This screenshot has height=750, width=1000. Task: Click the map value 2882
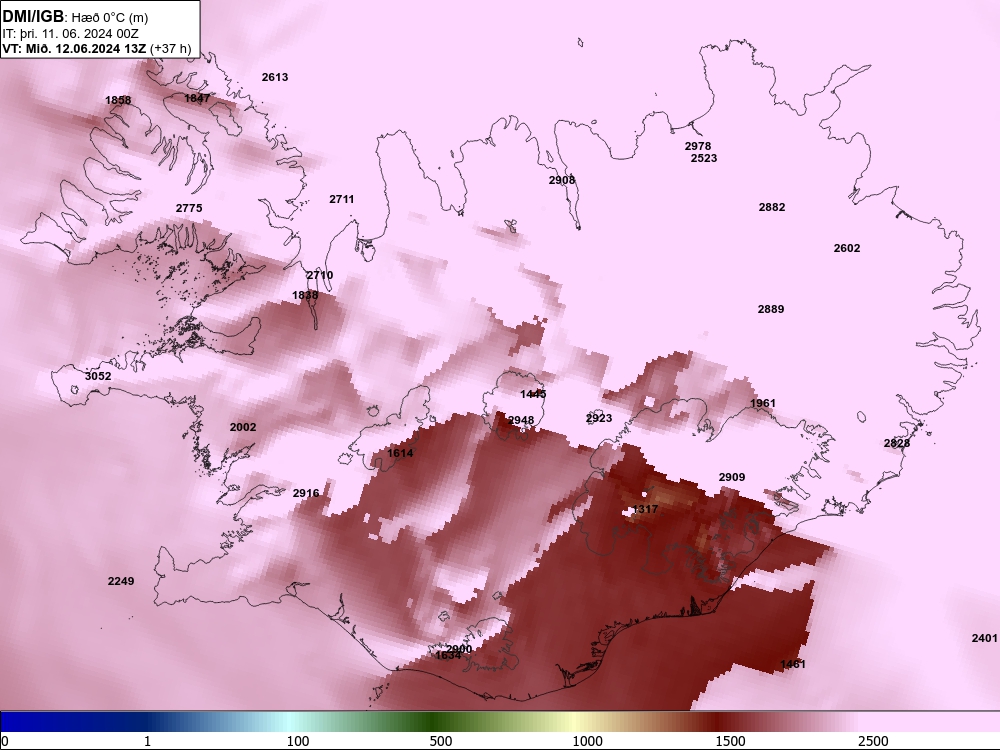pyautogui.click(x=772, y=207)
